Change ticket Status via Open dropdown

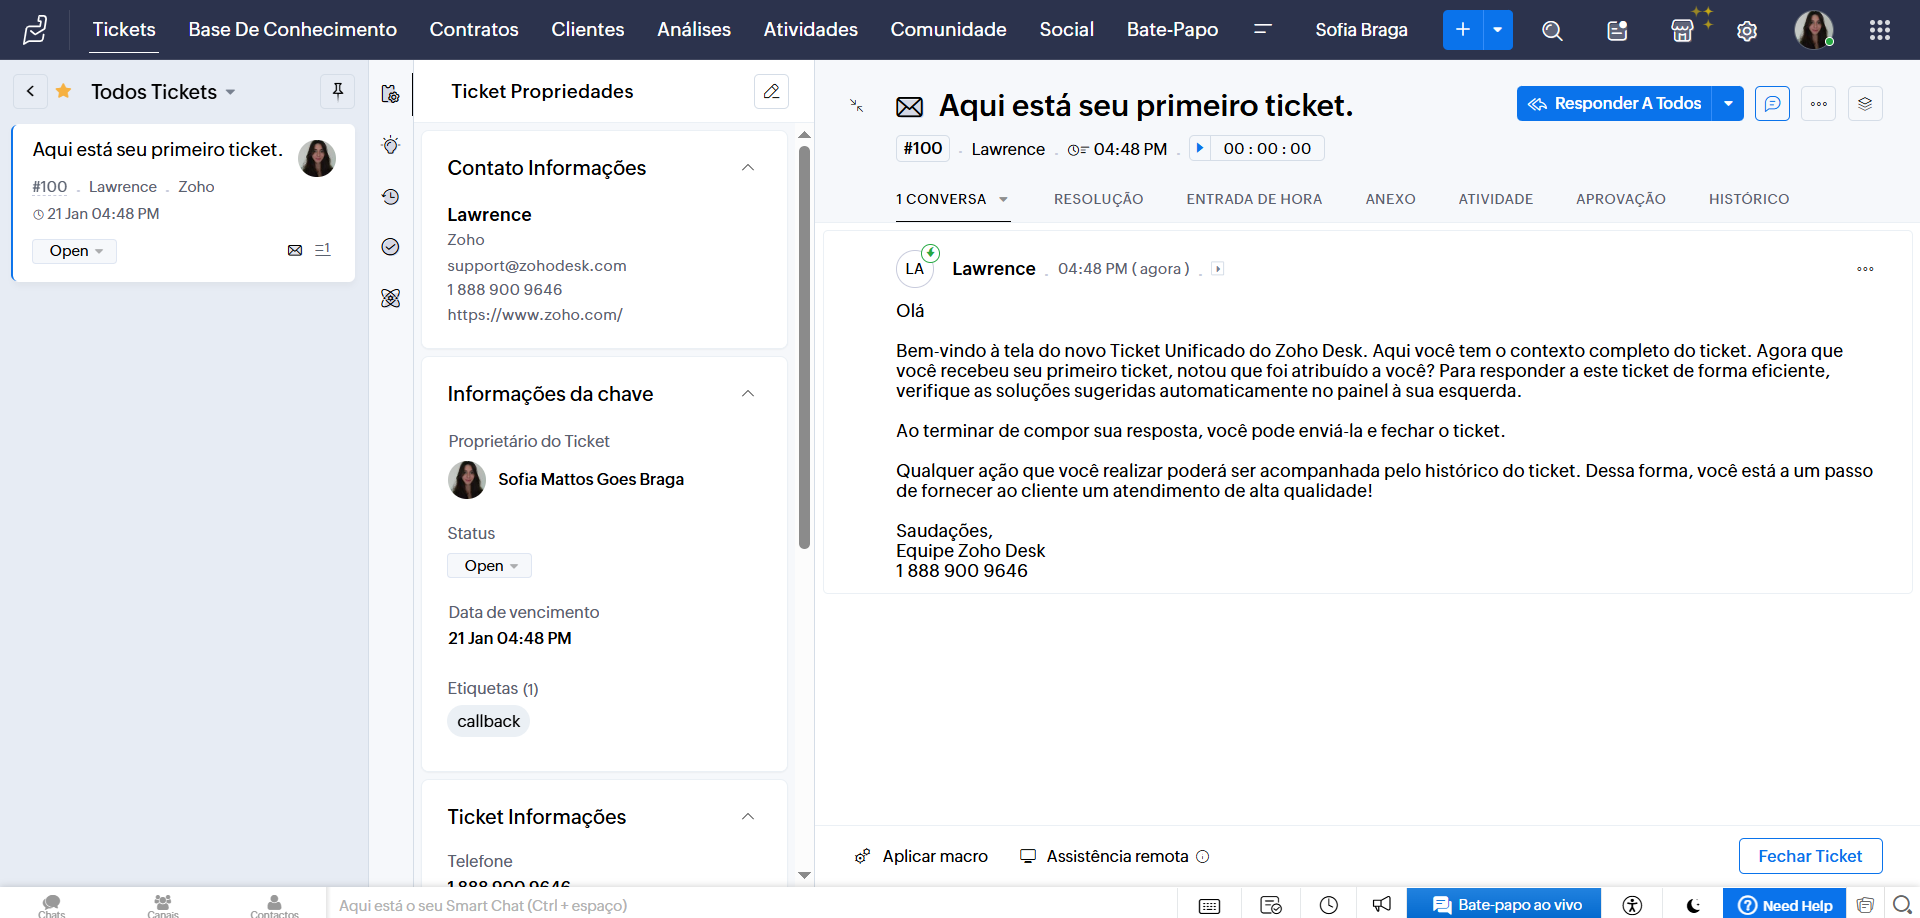(x=489, y=565)
